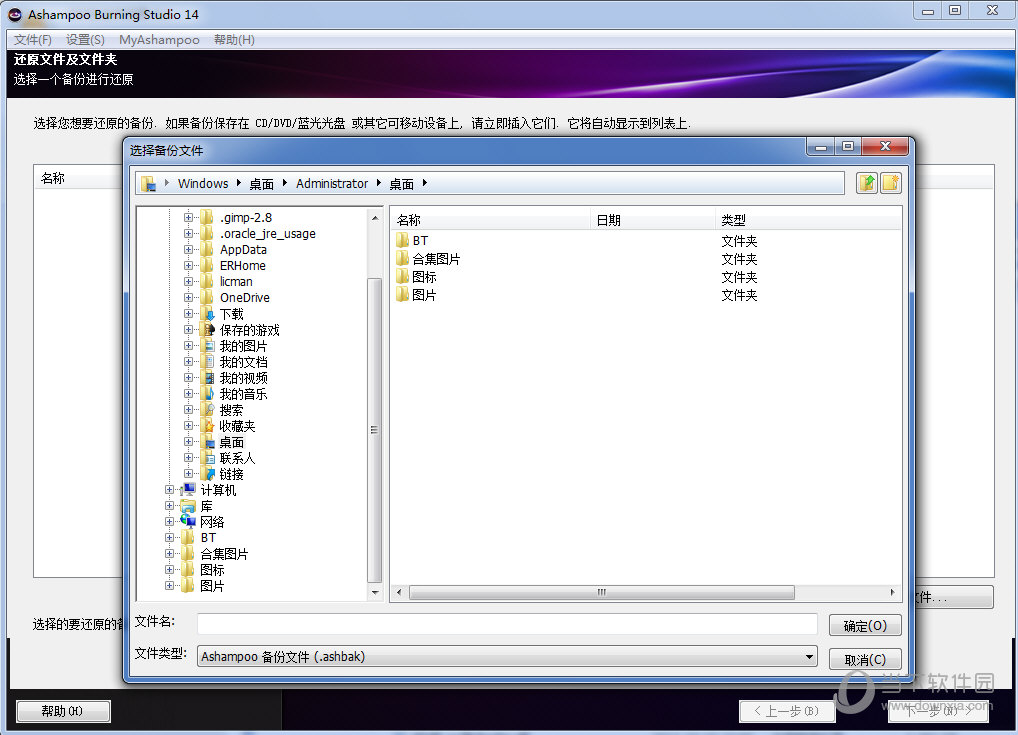The width and height of the screenshot is (1018, 735).
Task: Click Windows in the path breadcrumb
Action: click(x=203, y=184)
